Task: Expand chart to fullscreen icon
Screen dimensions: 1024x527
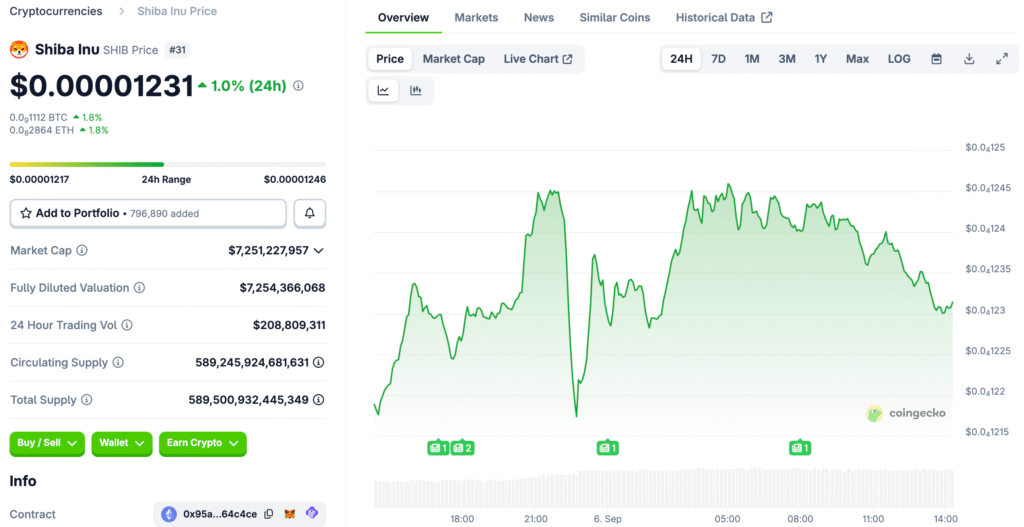Action: tap(1002, 59)
